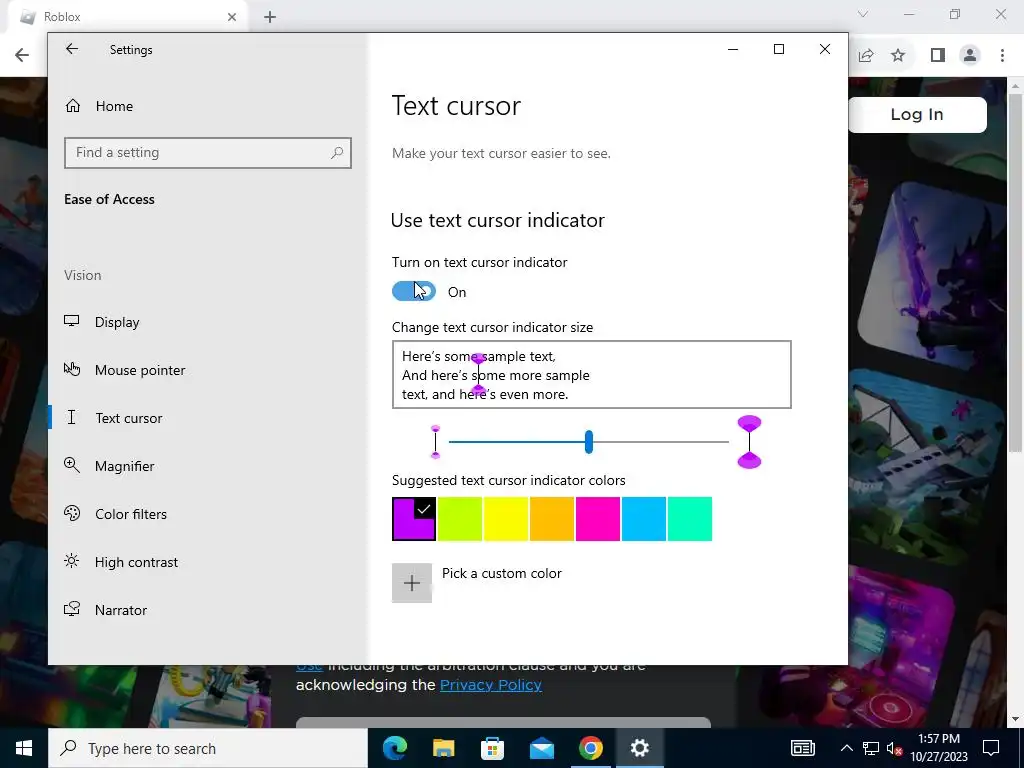This screenshot has width=1024, height=768.
Task: Select the sky blue indicator color swatch
Action: pos(644,519)
